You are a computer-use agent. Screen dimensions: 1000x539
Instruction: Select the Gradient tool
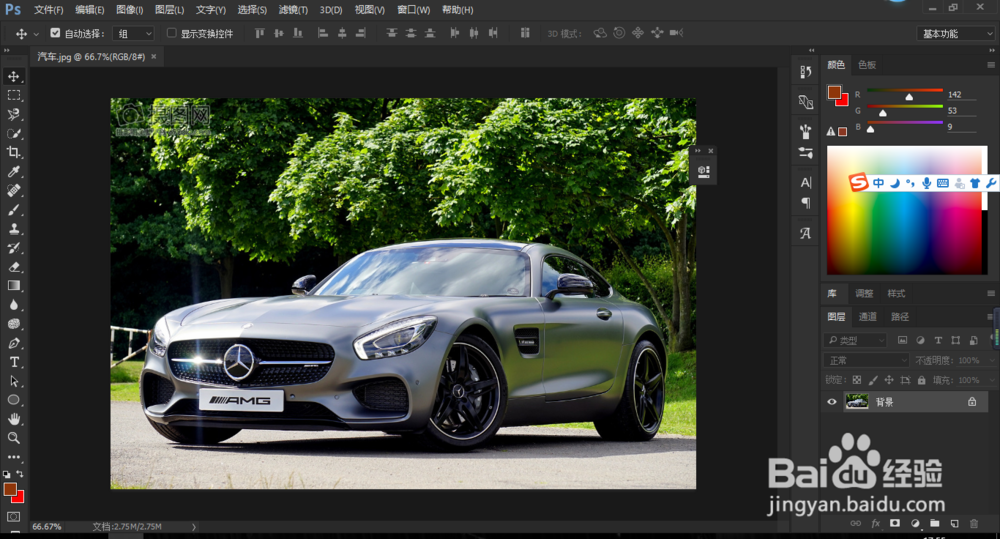pyautogui.click(x=13, y=286)
